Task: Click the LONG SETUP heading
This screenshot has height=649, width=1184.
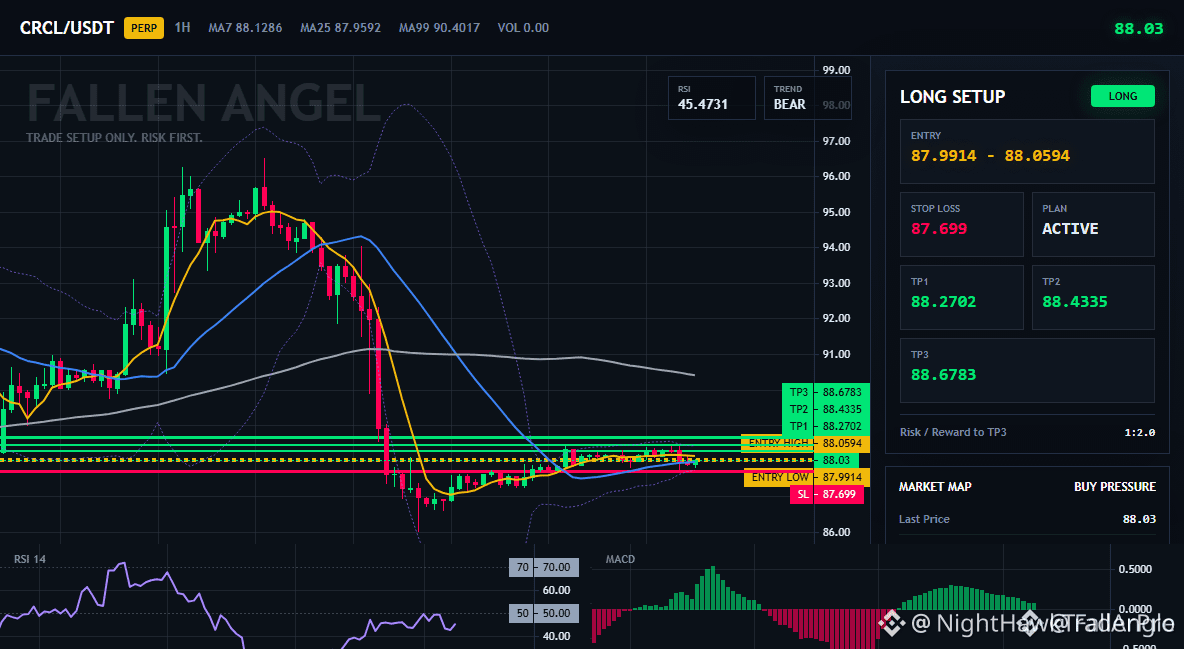Action: (952, 97)
